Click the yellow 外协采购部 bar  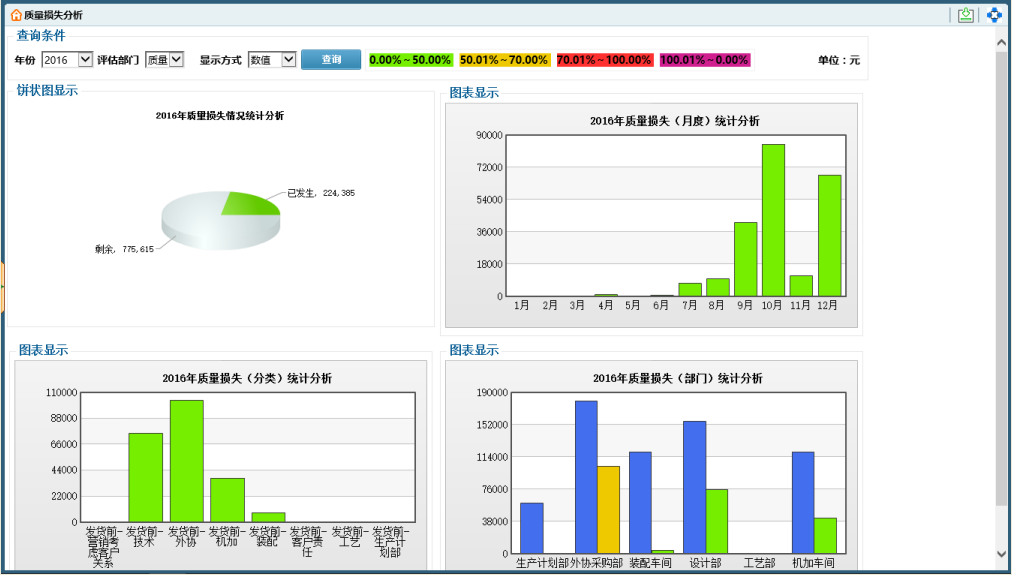(x=608, y=509)
